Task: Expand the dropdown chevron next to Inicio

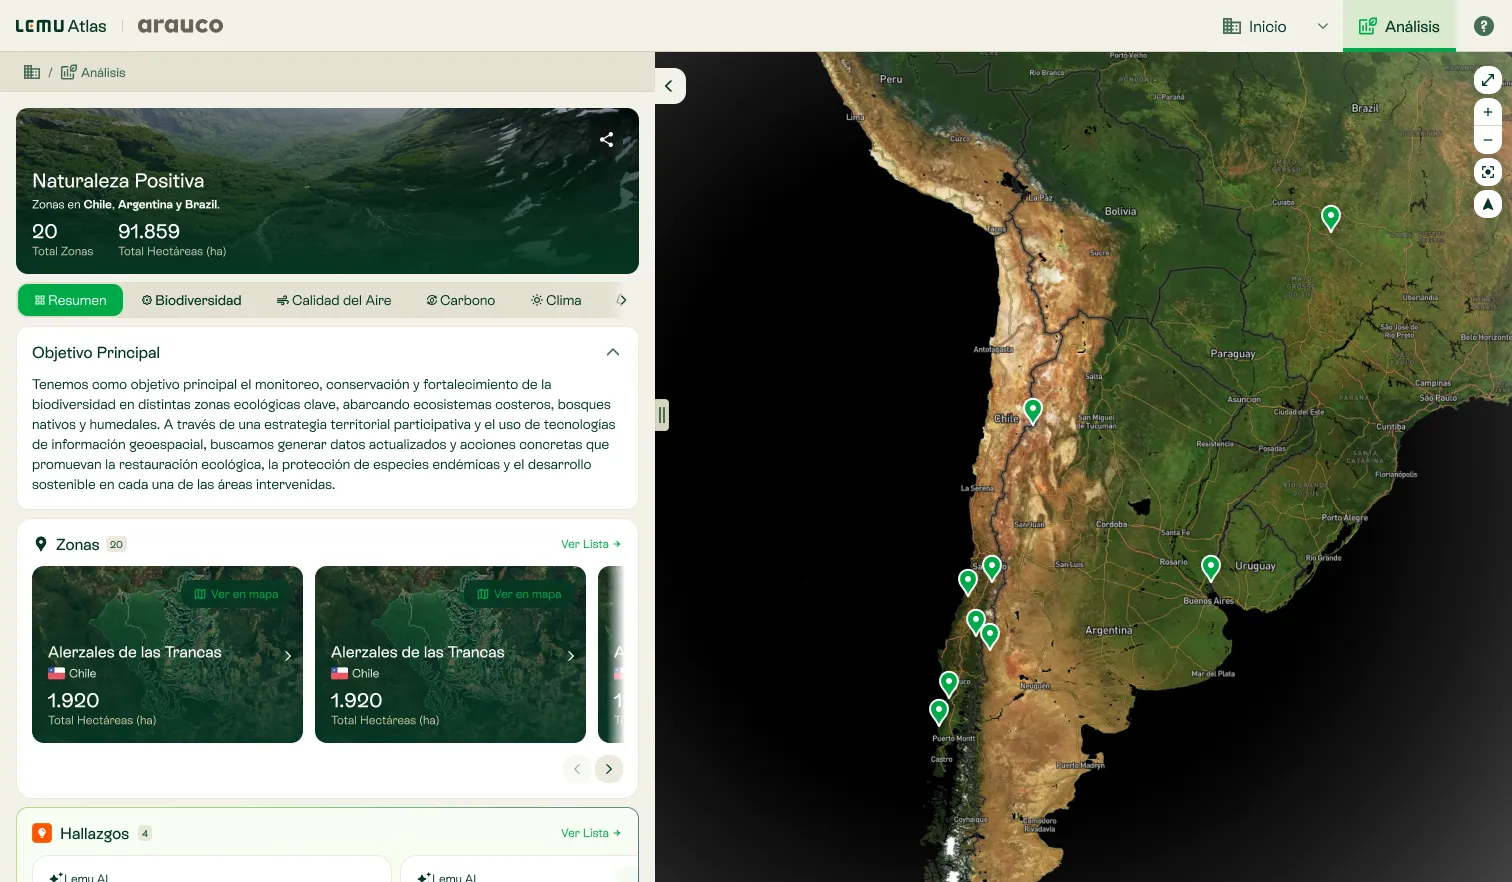Action: [1323, 26]
